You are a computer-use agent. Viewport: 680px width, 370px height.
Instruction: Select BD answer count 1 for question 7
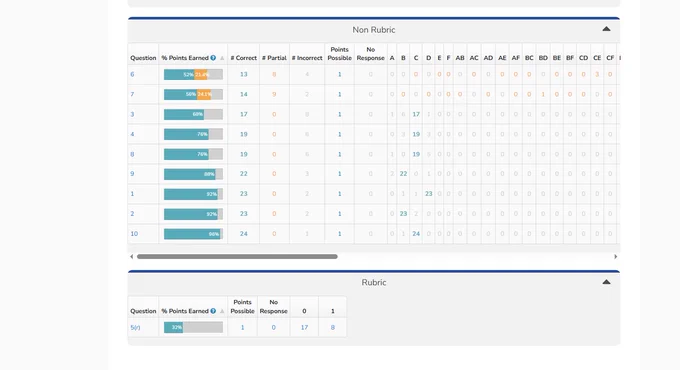(x=543, y=95)
